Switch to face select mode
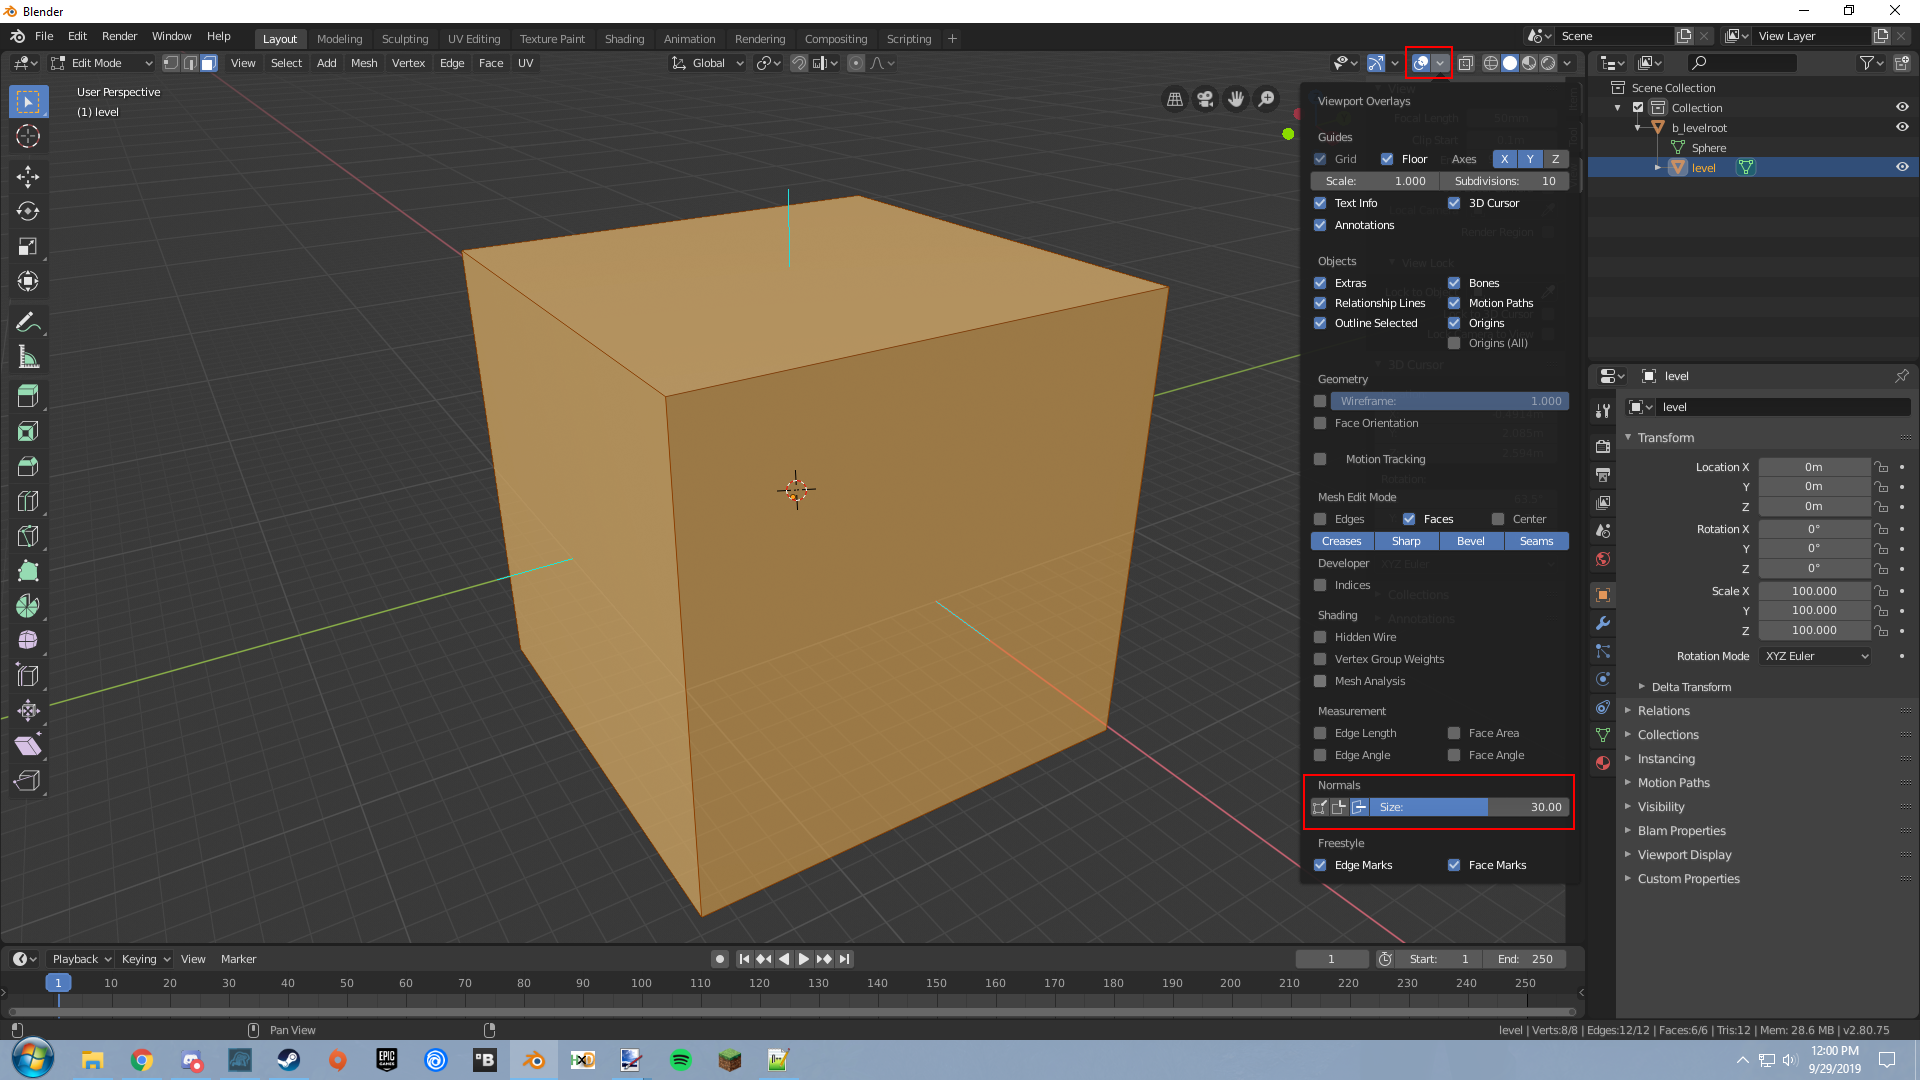This screenshot has height=1080, width=1920. coord(208,63)
